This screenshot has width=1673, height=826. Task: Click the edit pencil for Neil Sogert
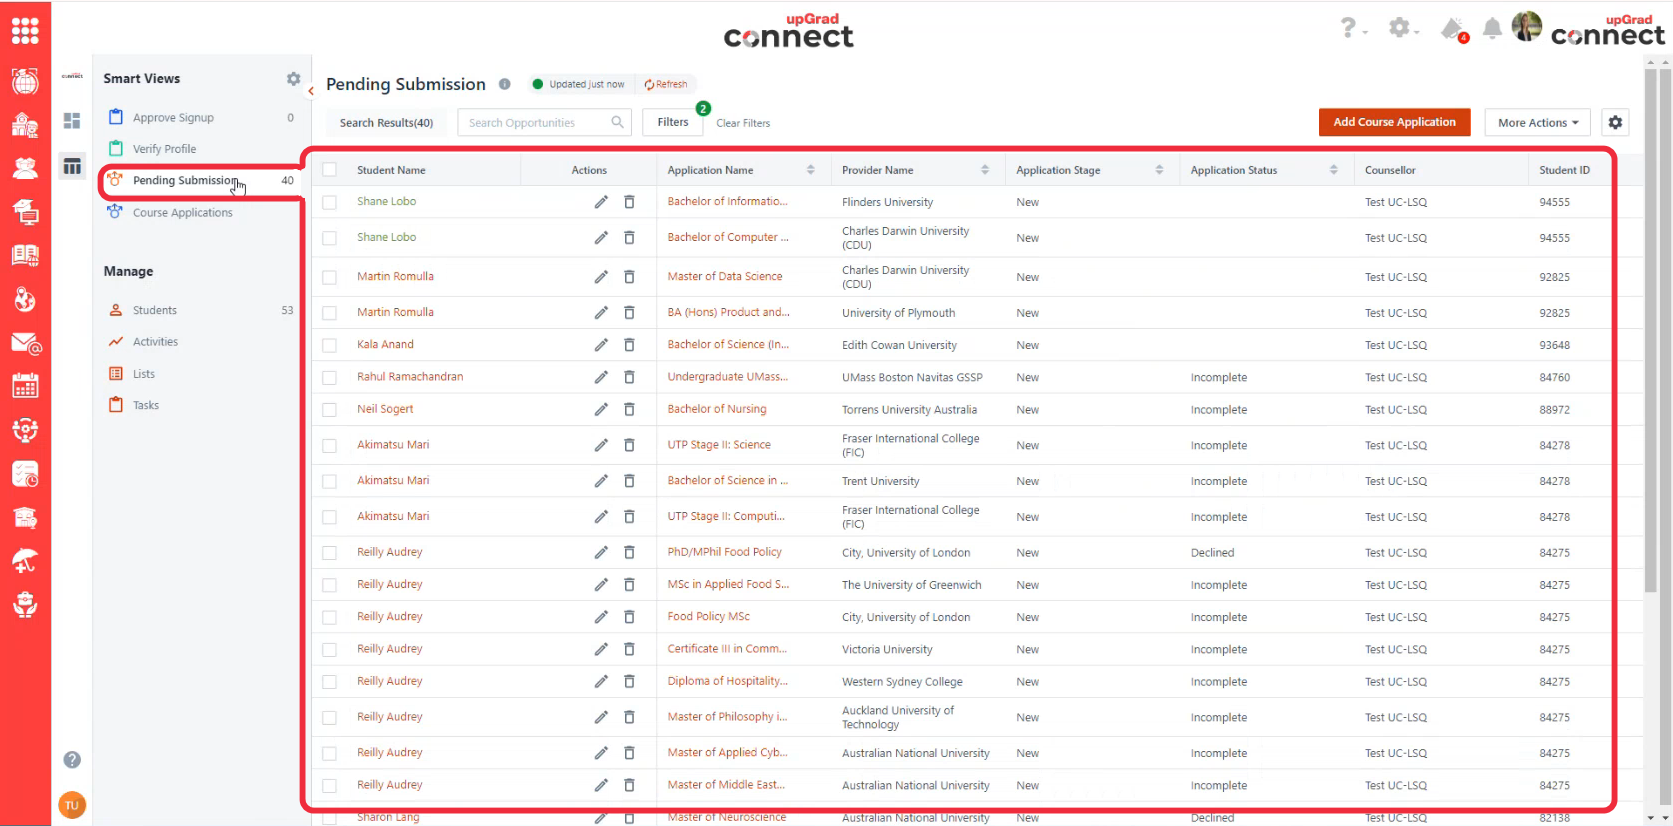(600, 409)
